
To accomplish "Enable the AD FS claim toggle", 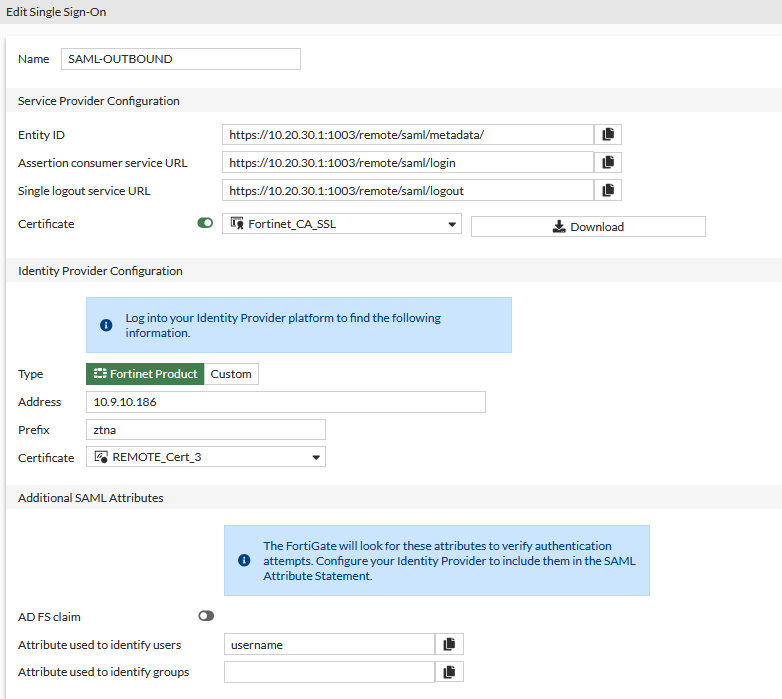I will click(206, 616).
